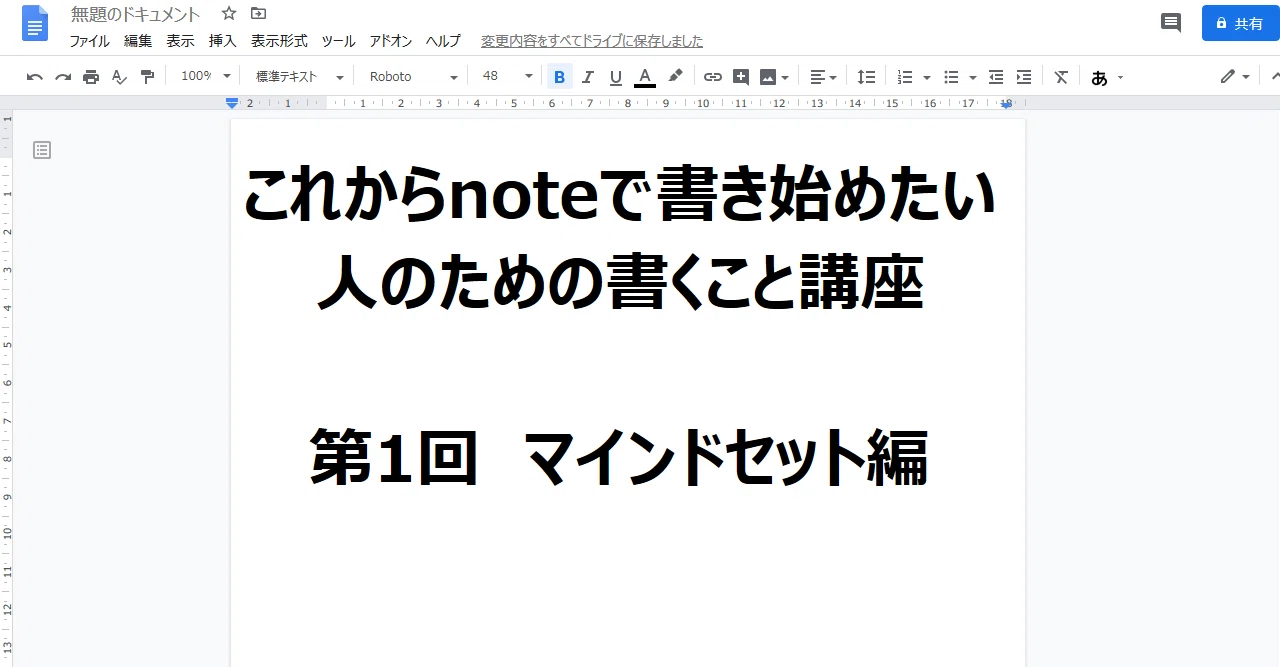Viewport: 1280px width, 667px height.
Task: Click the bulleted list icon
Action: point(951,77)
